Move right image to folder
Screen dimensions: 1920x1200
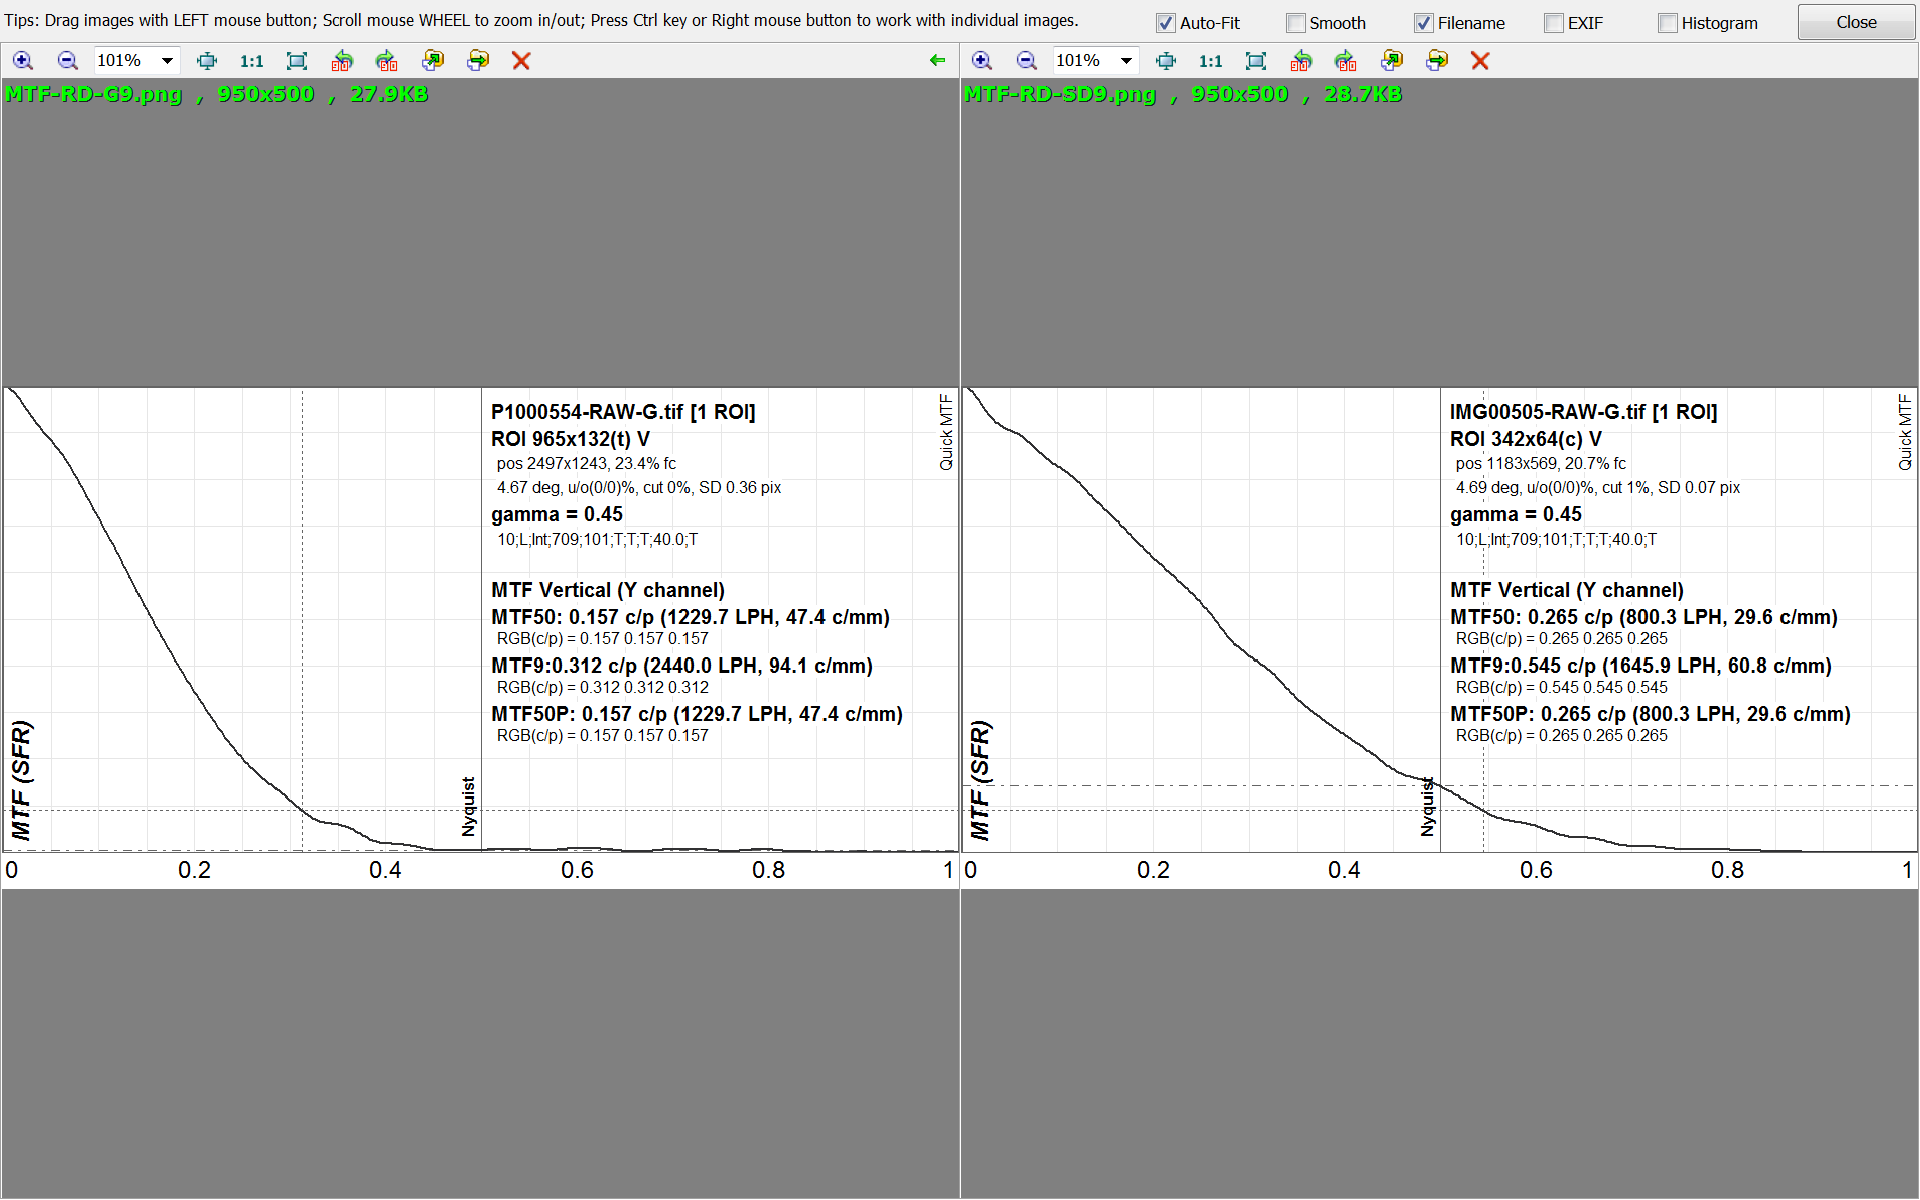(x=1437, y=61)
